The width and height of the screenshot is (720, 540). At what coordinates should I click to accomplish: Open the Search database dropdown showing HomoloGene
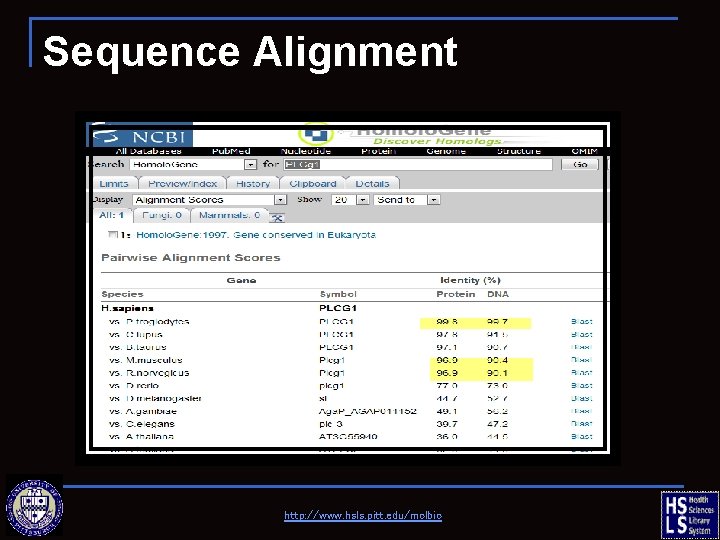193,164
